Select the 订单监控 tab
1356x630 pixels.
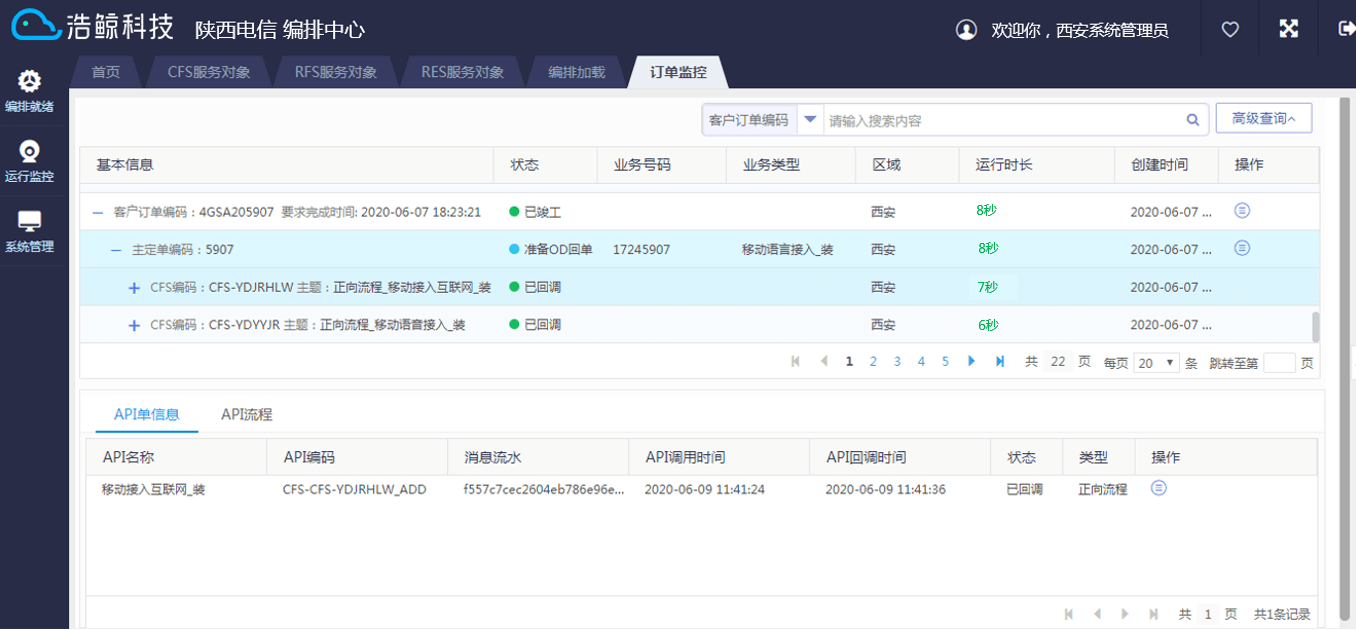coord(678,72)
